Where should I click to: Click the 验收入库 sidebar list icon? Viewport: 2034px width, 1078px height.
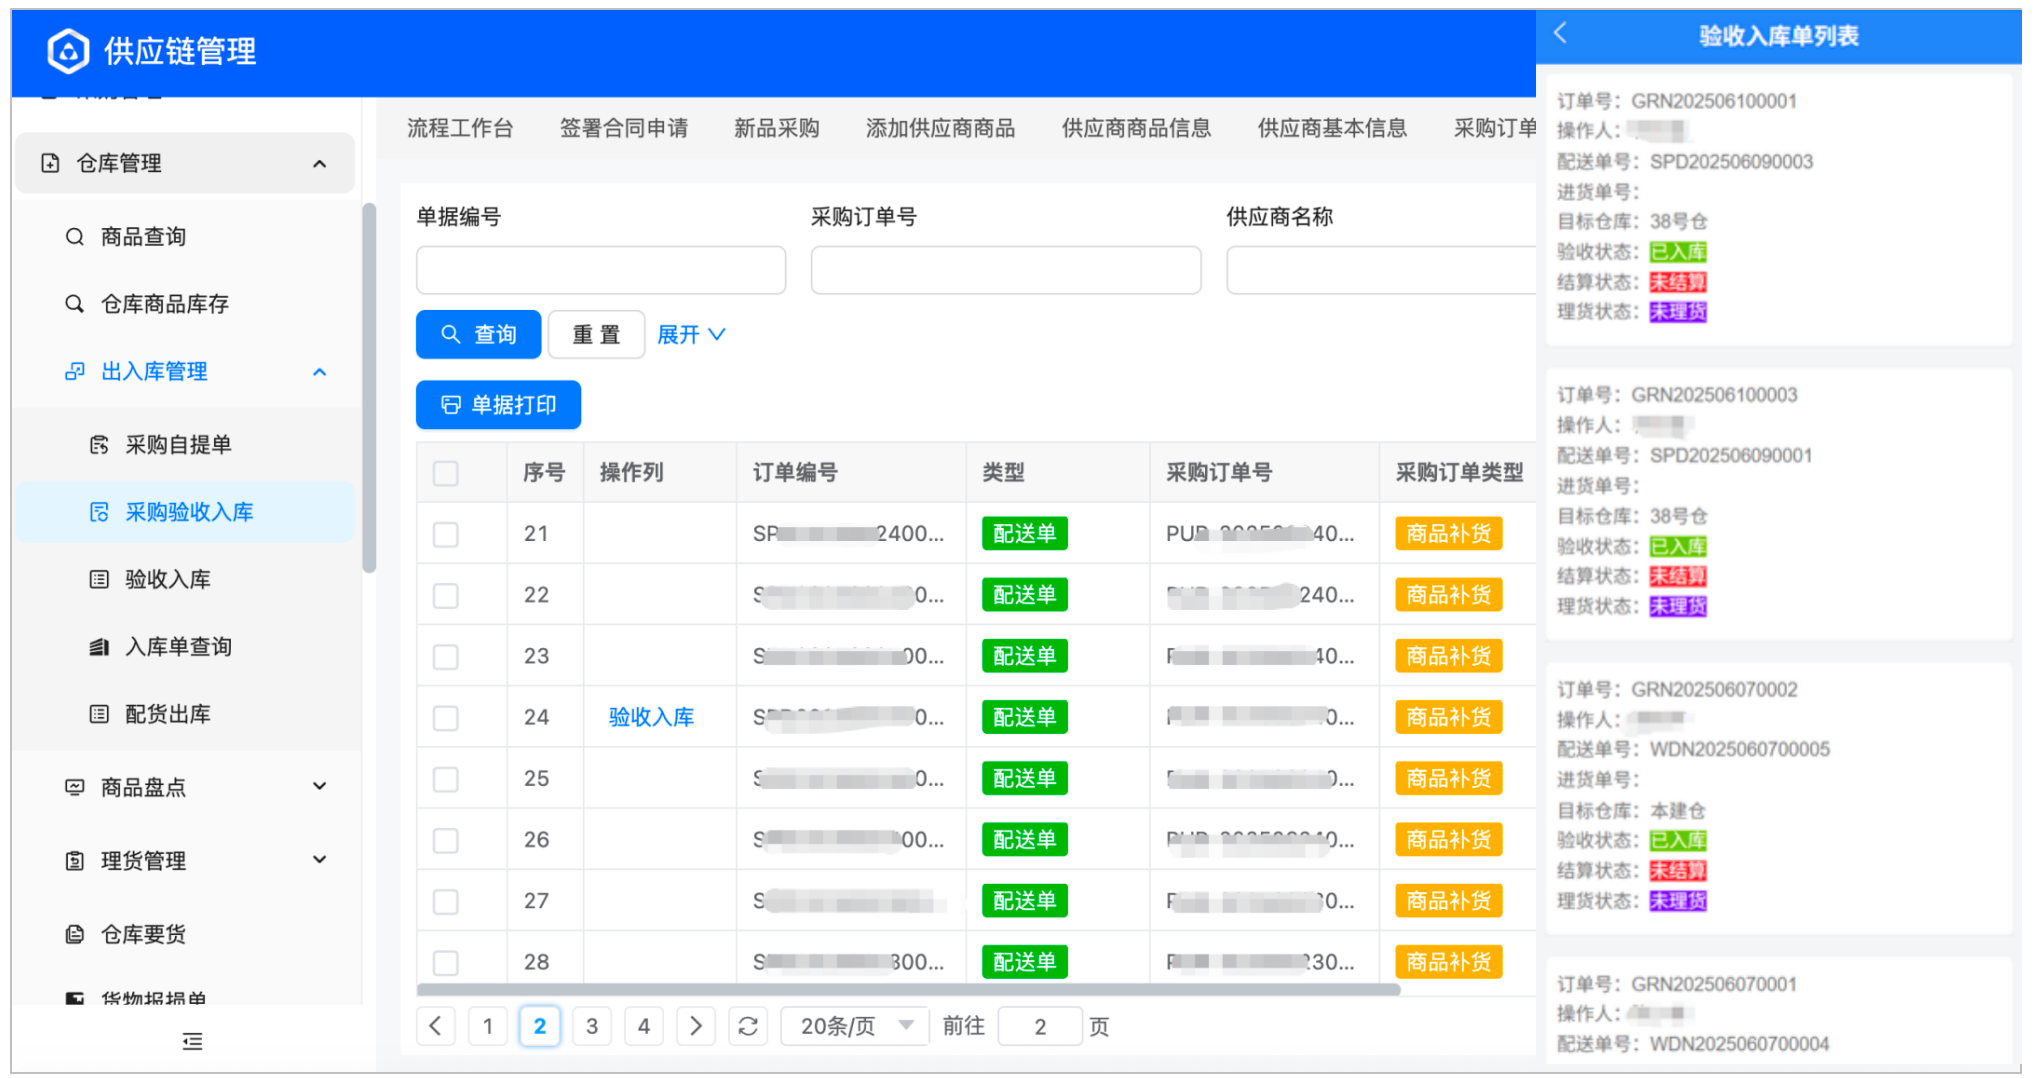click(x=99, y=579)
